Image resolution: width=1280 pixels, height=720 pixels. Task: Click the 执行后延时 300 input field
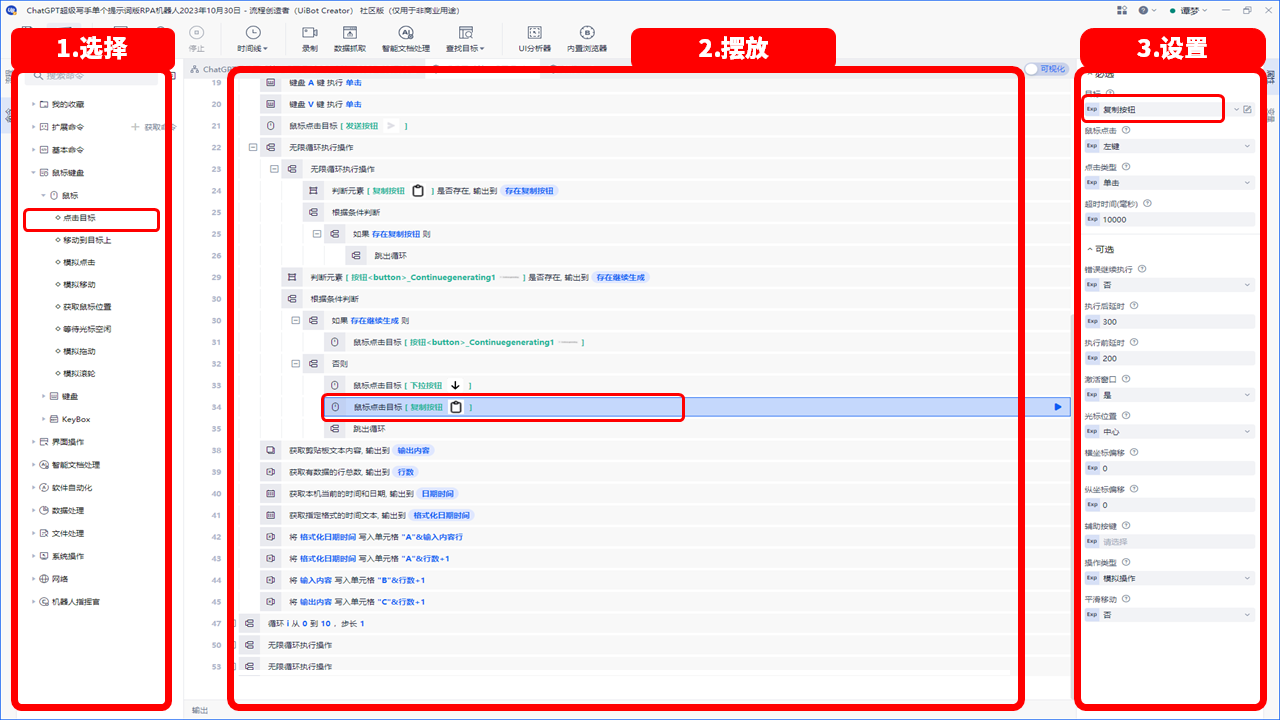pyautogui.click(x=1169, y=322)
